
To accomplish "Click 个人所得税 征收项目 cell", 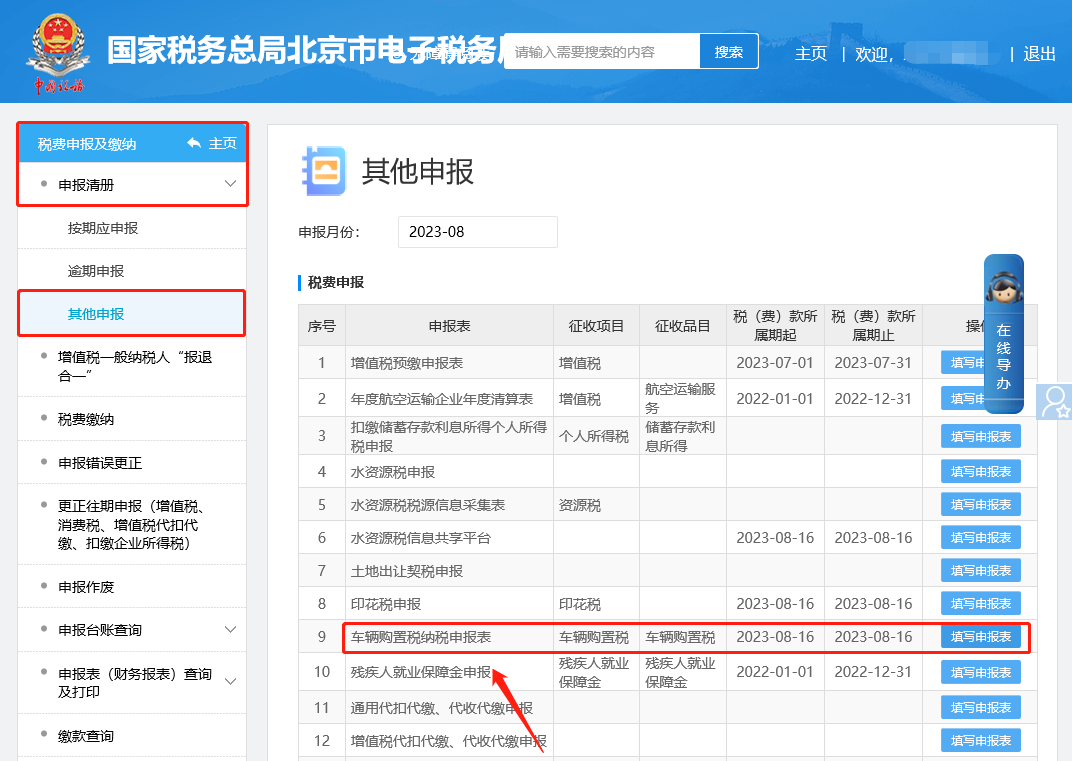I will click(596, 436).
